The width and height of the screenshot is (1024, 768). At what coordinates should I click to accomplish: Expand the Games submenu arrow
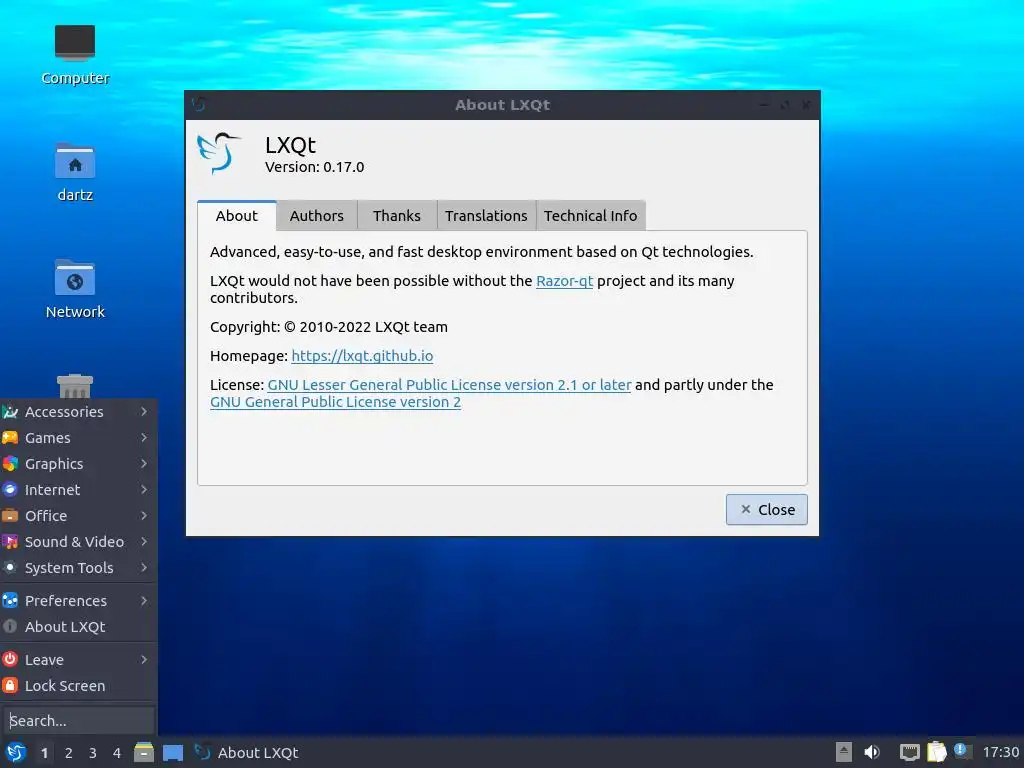tap(144, 438)
